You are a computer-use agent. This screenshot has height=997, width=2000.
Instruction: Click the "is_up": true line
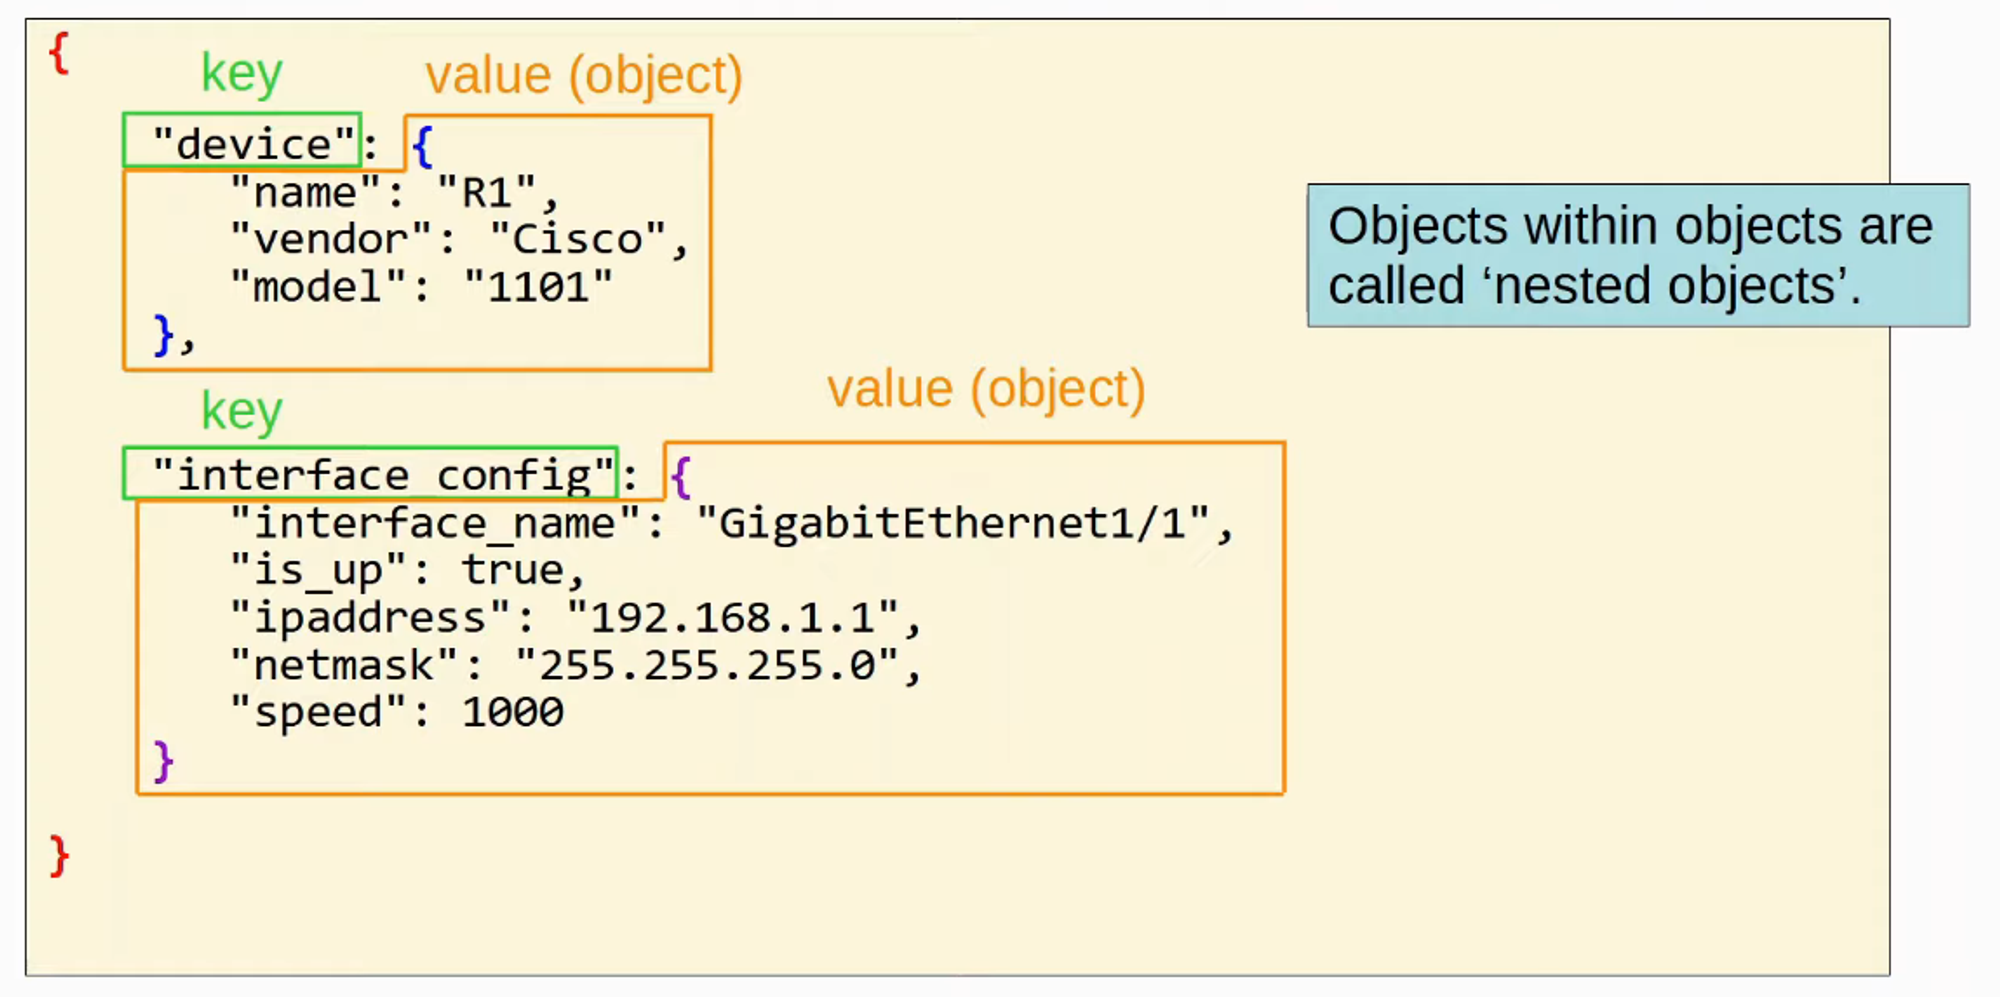[x=407, y=570]
